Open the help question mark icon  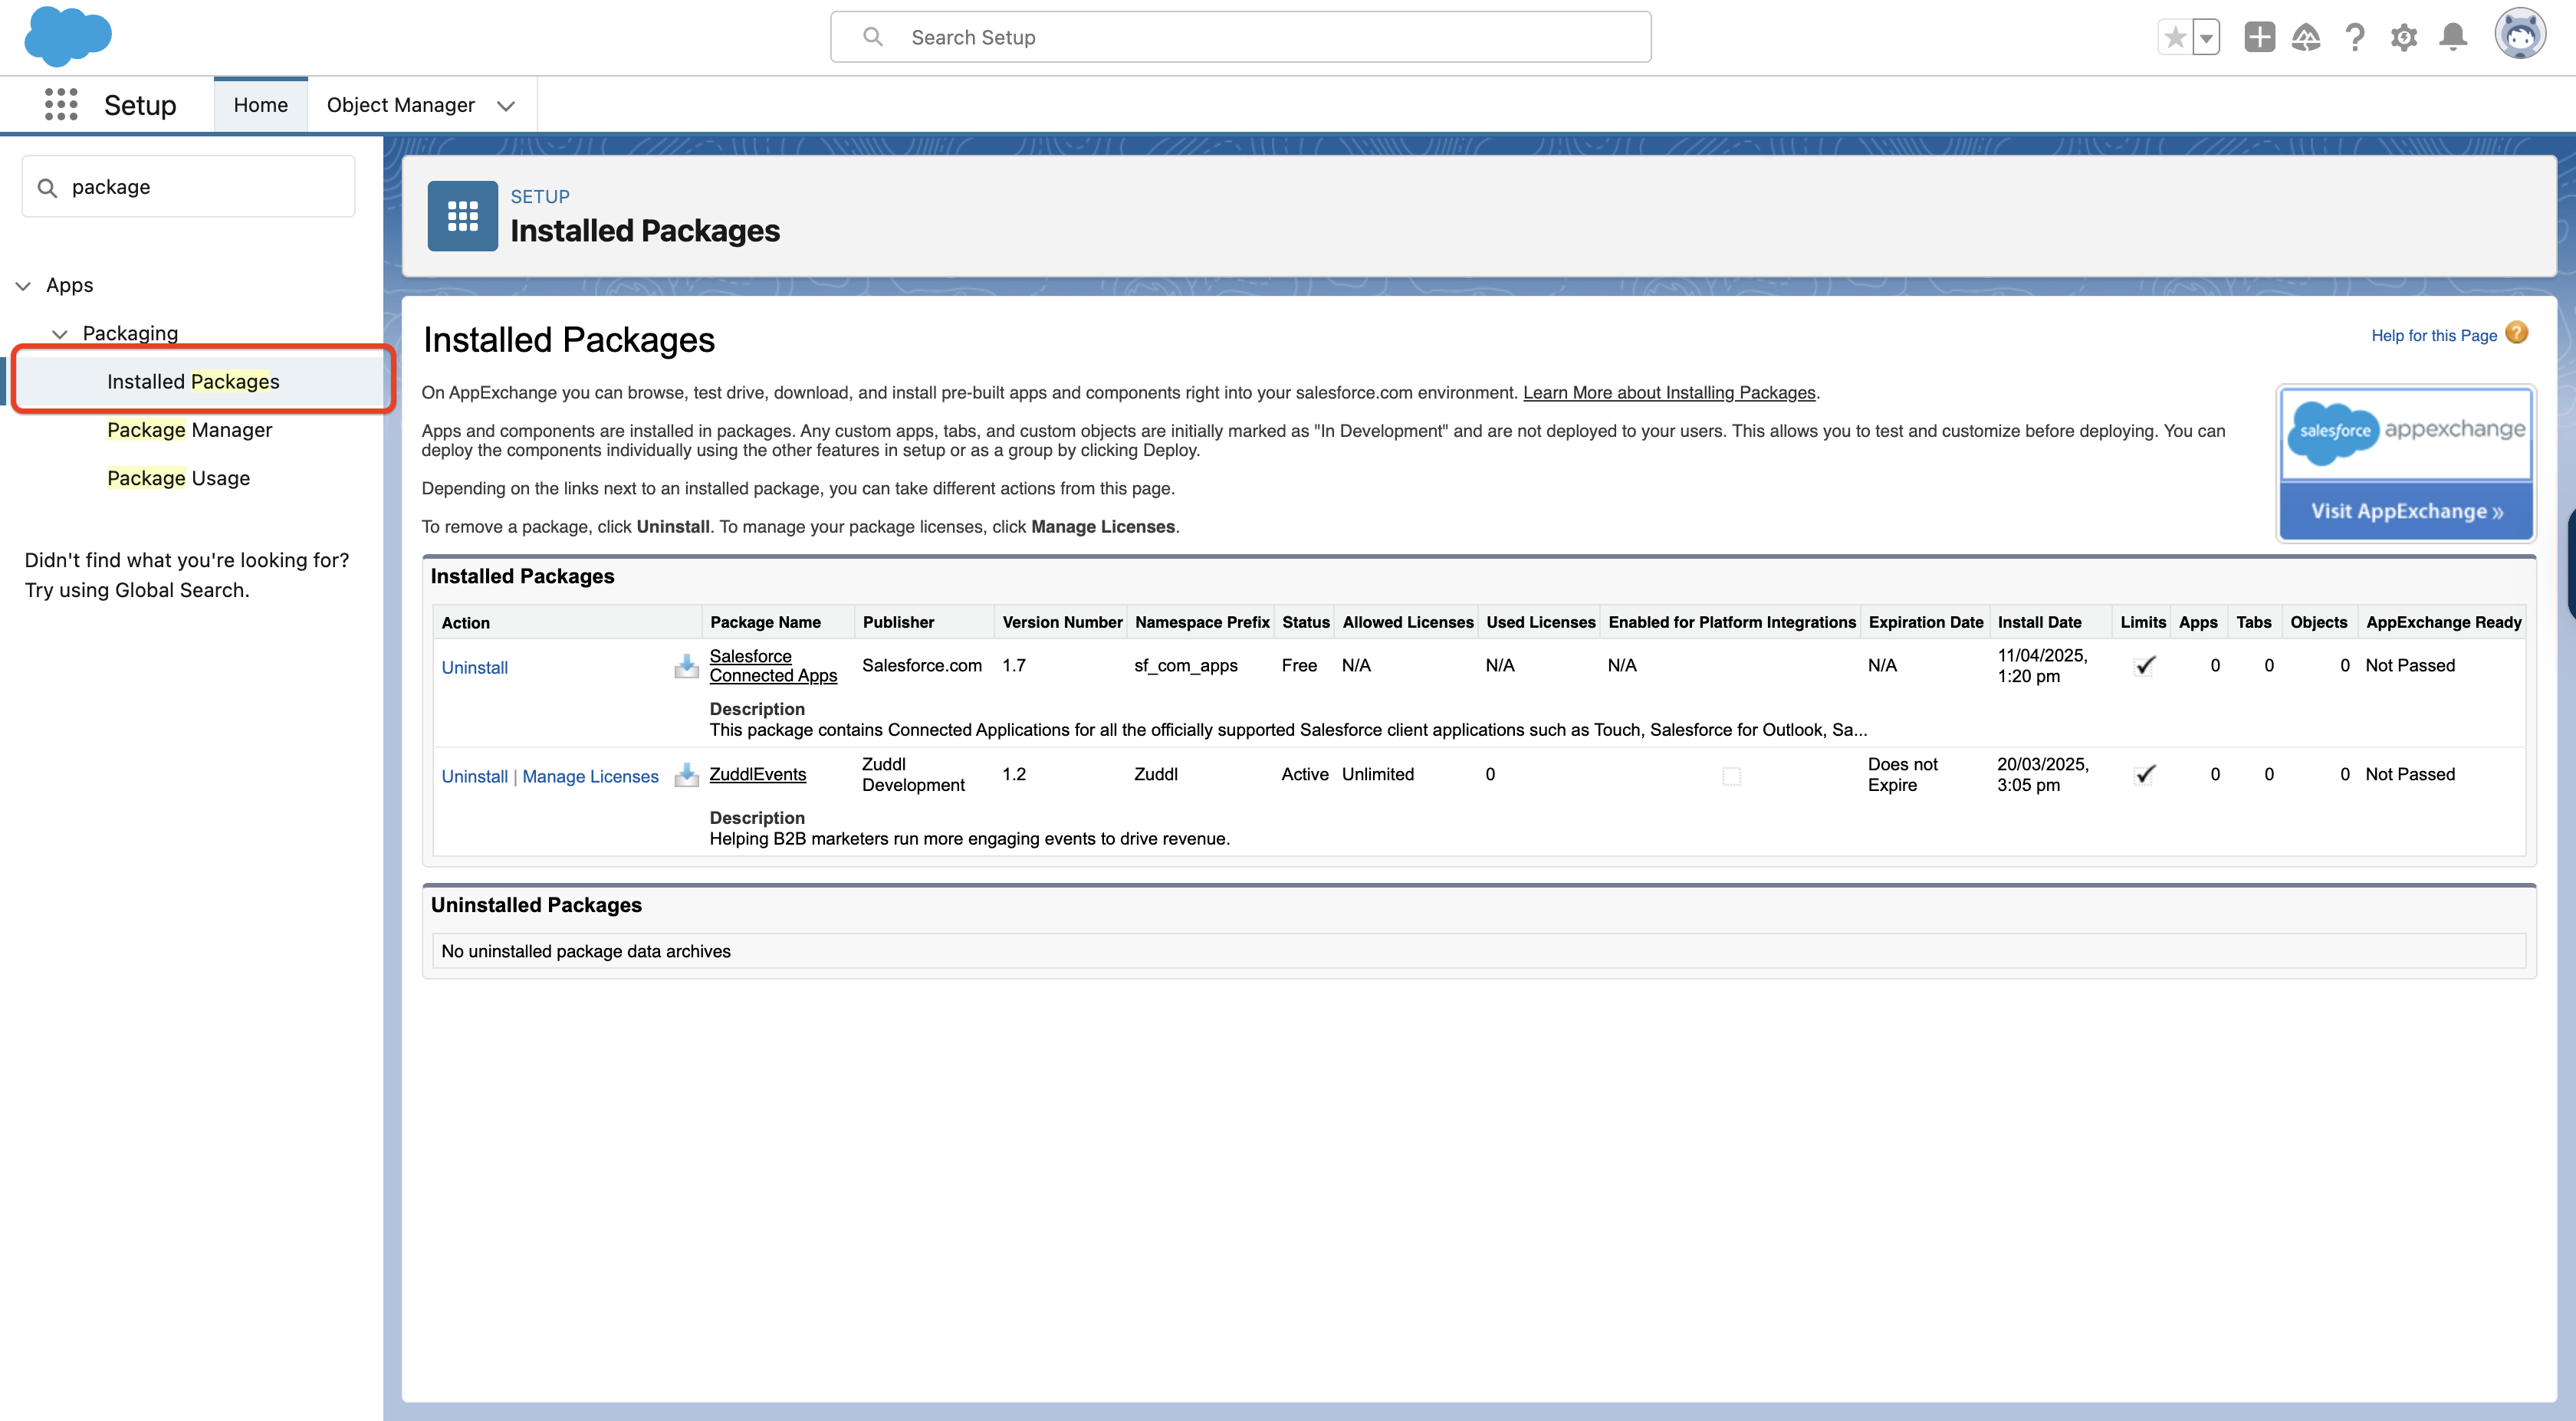click(2355, 38)
